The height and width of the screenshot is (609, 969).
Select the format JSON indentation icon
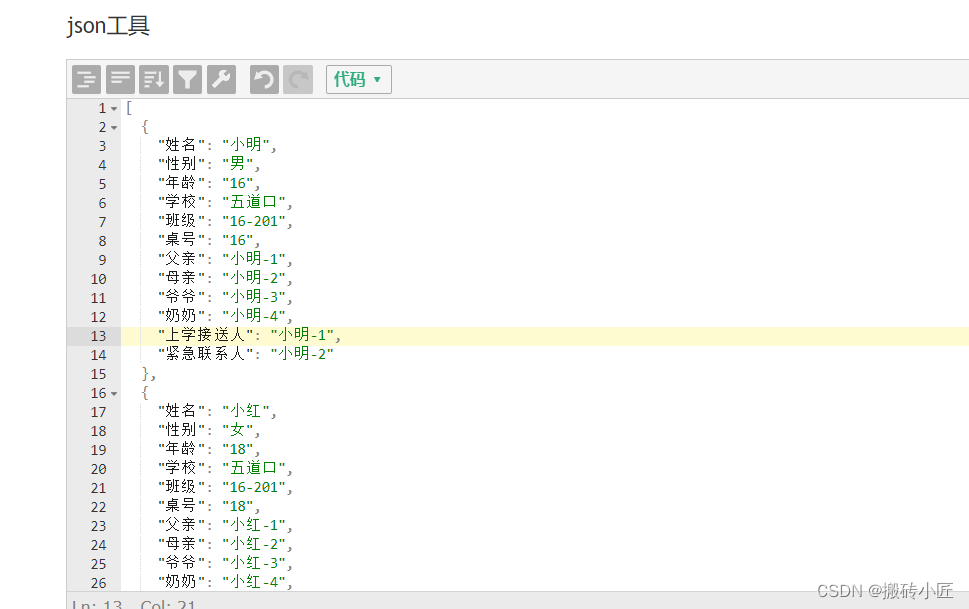[x=85, y=79]
